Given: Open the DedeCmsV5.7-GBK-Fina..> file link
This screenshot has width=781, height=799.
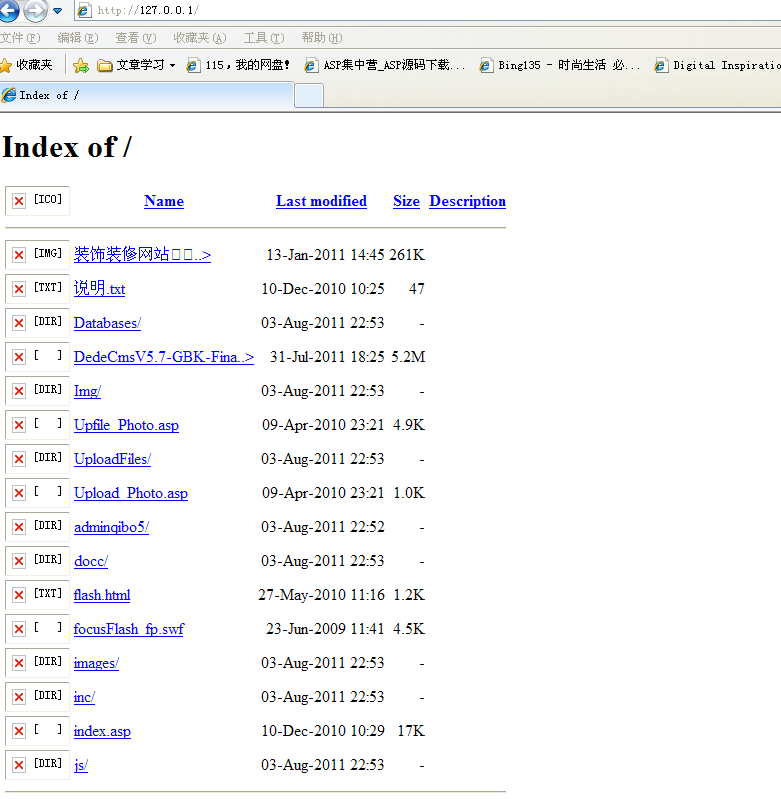Looking at the screenshot, I should (164, 357).
